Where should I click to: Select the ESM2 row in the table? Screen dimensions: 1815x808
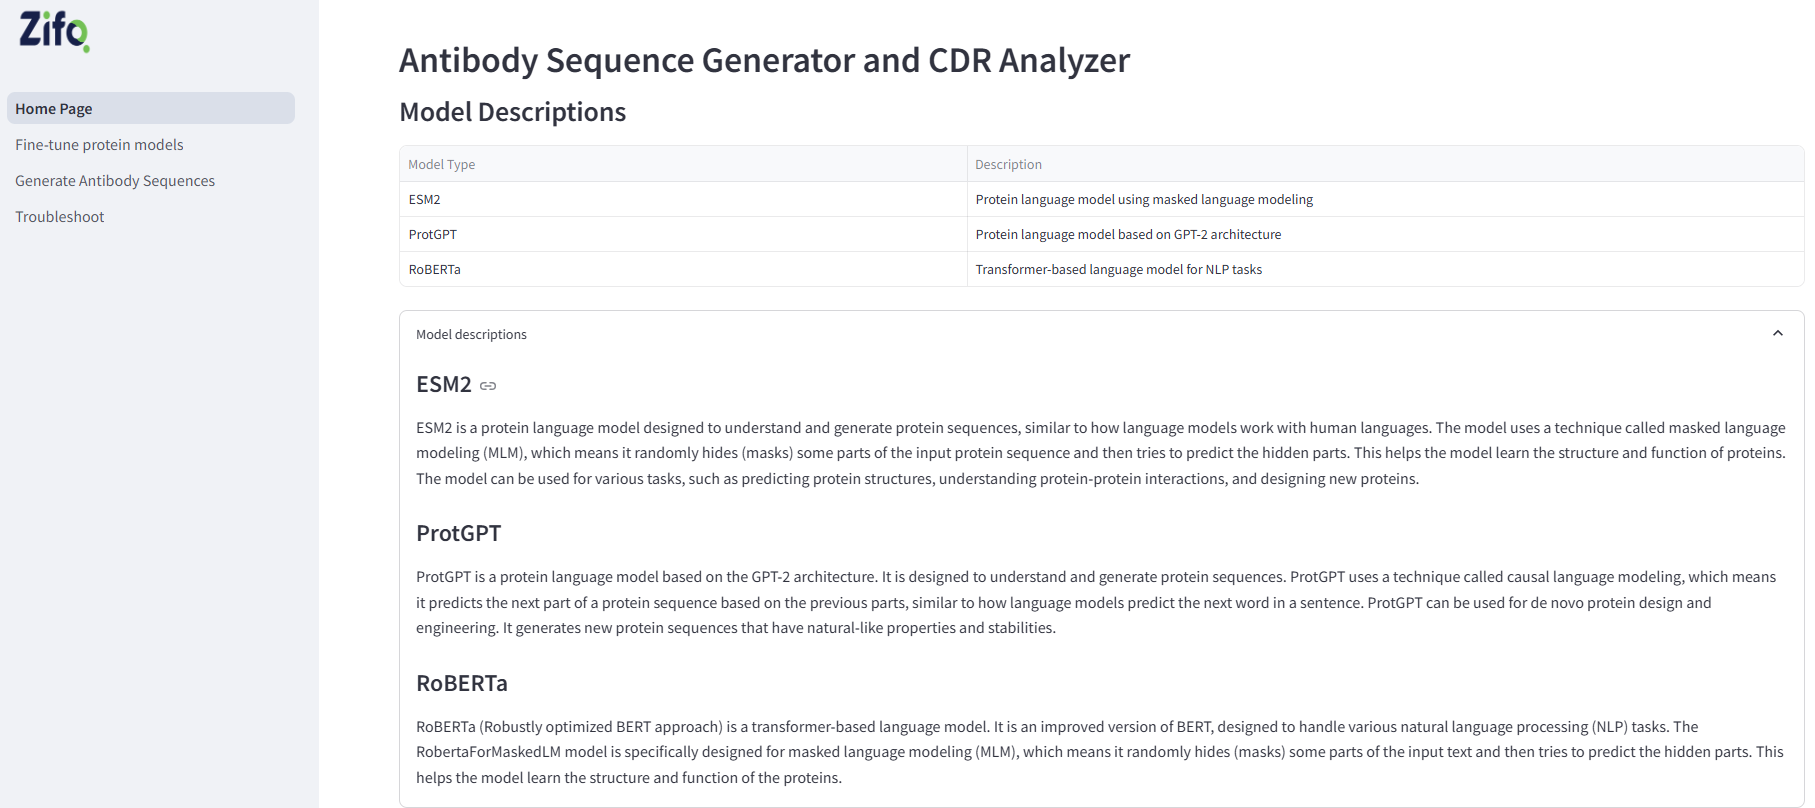pos(425,199)
